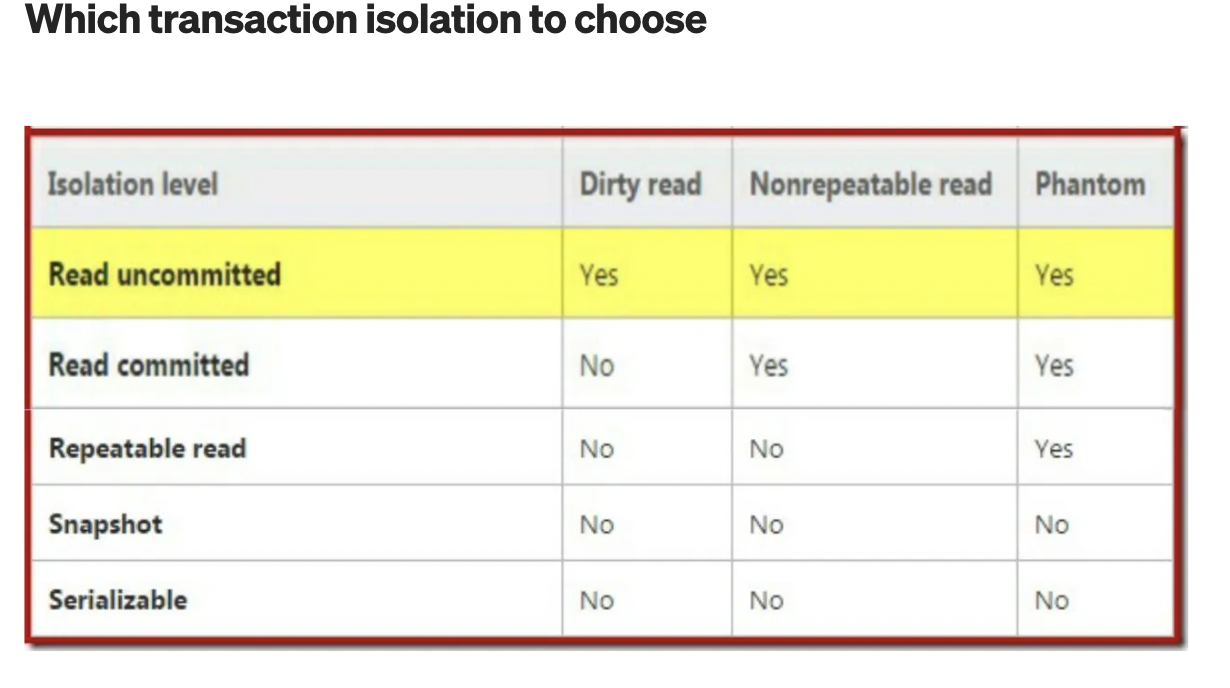Click the "Serializable" row label
This screenshot has height=688, width=1230.
pos(118,600)
